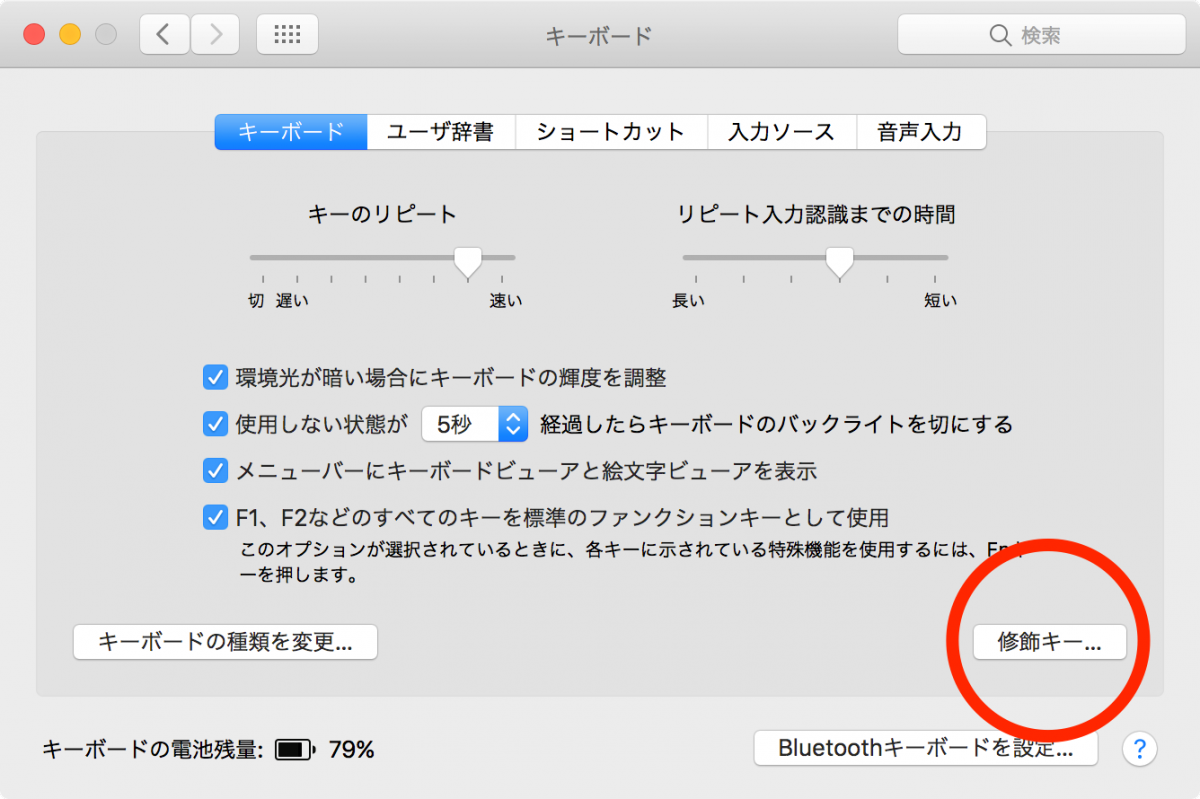Click the keyboard battery indicator icon
This screenshot has height=799, width=1200.
293,748
